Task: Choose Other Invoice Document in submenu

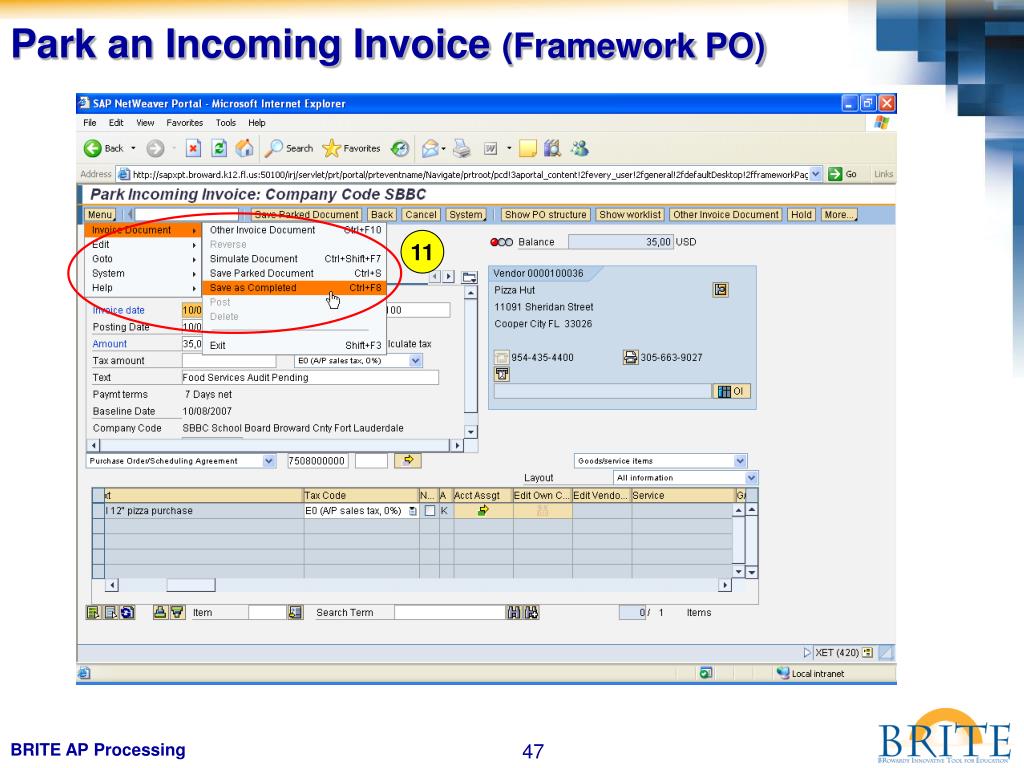Action: click(x=295, y=230)
